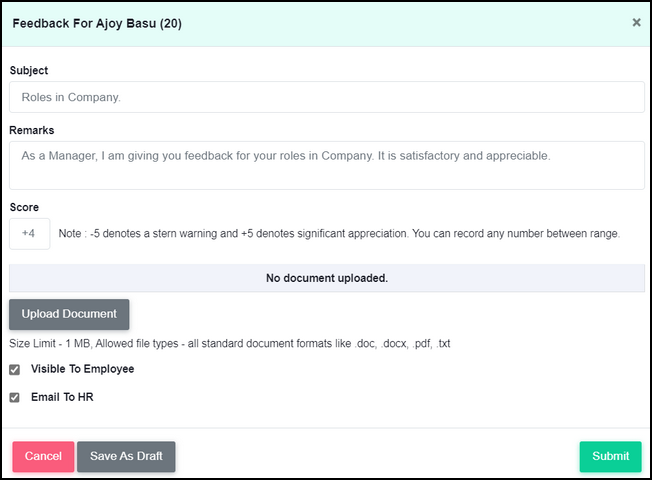Click the Subject field label
652x480 pixels.
(x=29, y=70)
